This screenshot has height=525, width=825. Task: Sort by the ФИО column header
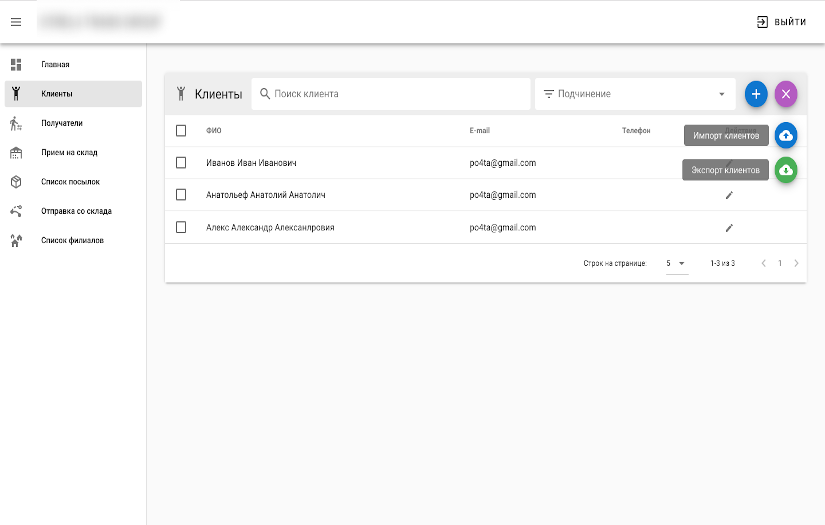(x=214, y=130)
